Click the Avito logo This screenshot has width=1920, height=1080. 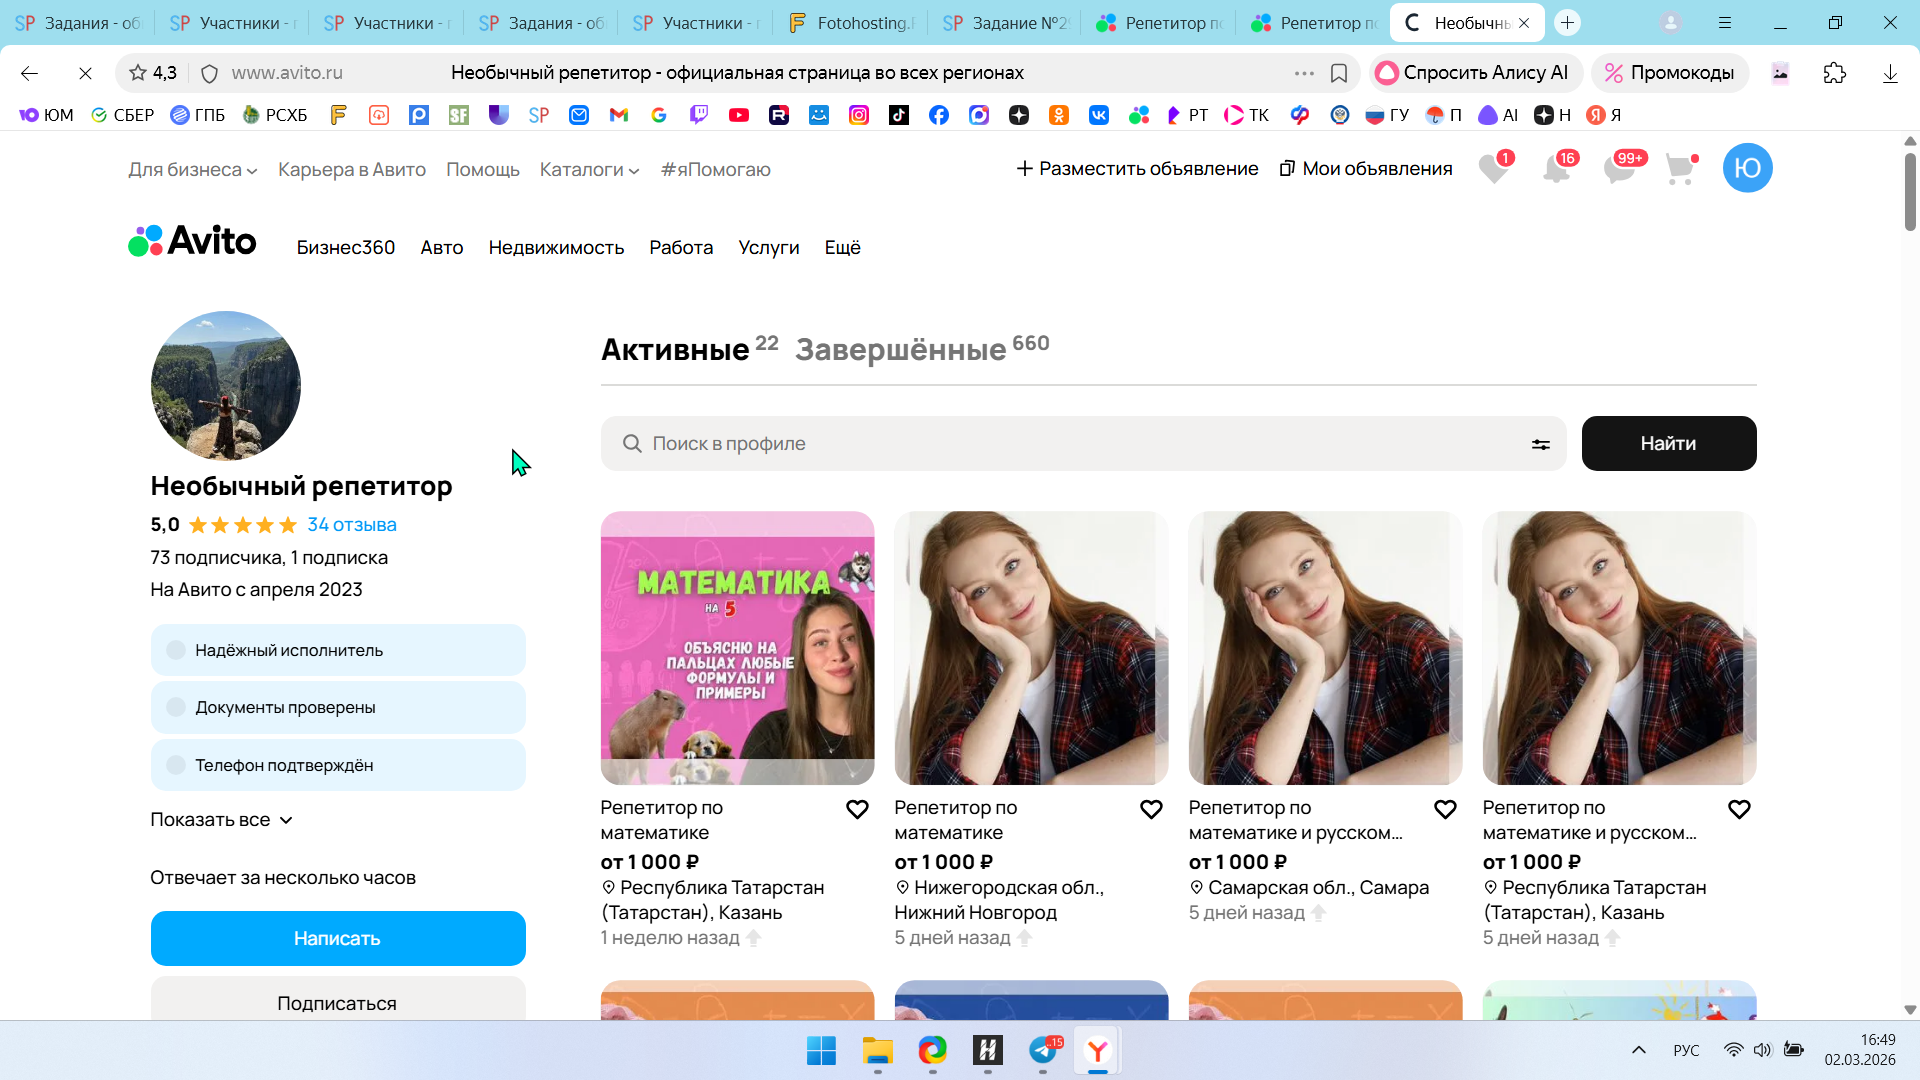[x=192, y=241]
